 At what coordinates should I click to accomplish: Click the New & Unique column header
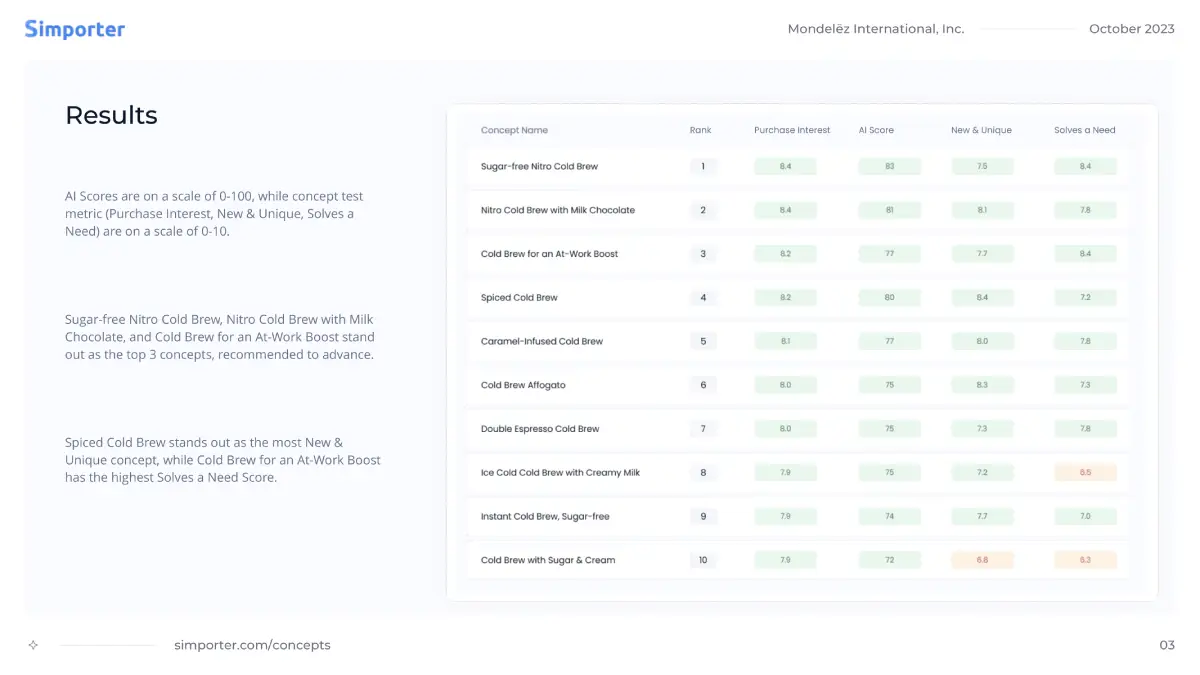tap(981, 130)
